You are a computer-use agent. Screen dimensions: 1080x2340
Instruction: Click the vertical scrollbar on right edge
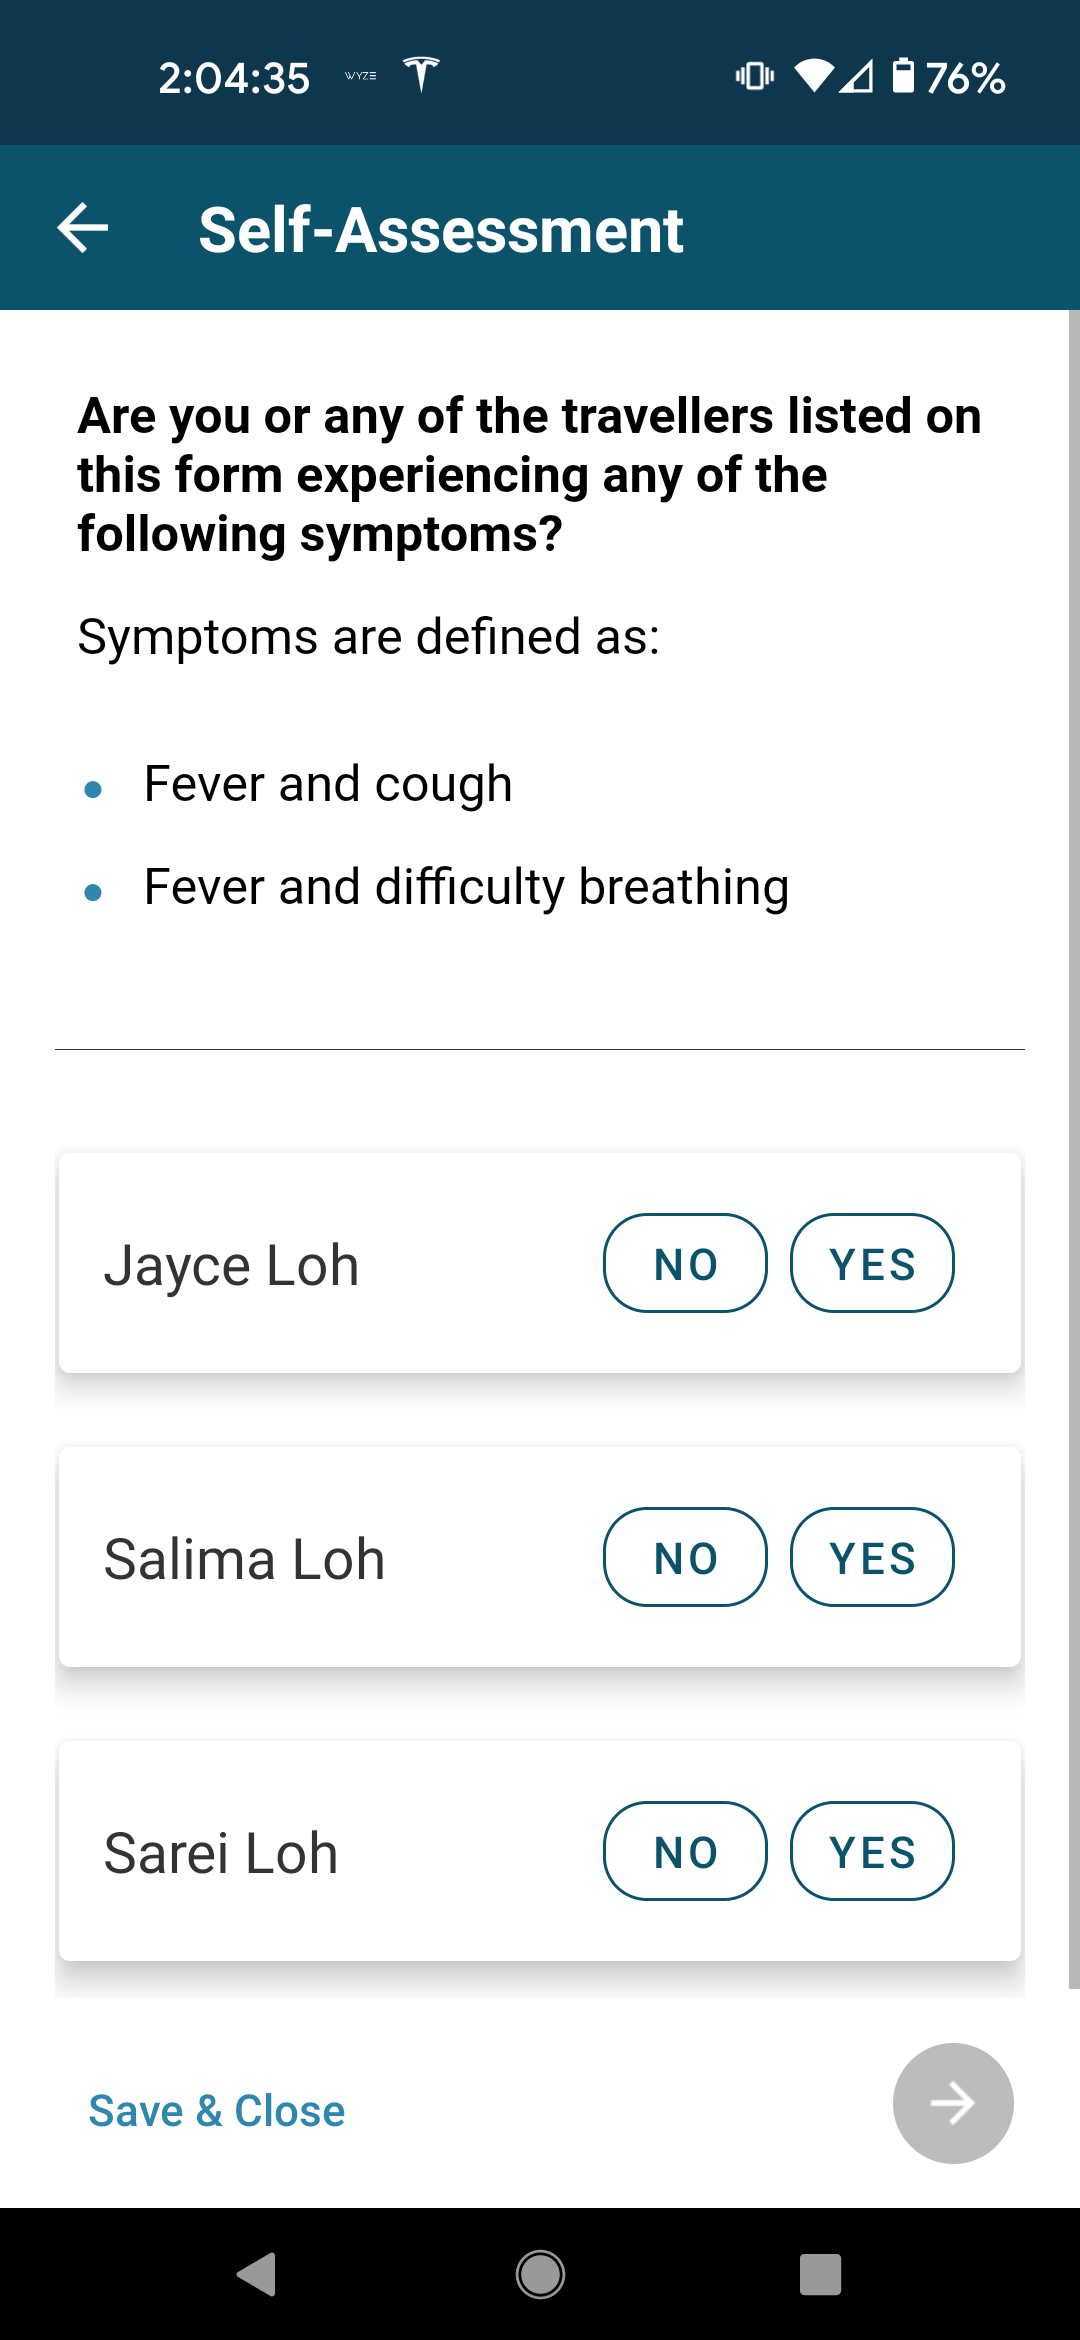pyautogui.click(x=1073, y=1150)
